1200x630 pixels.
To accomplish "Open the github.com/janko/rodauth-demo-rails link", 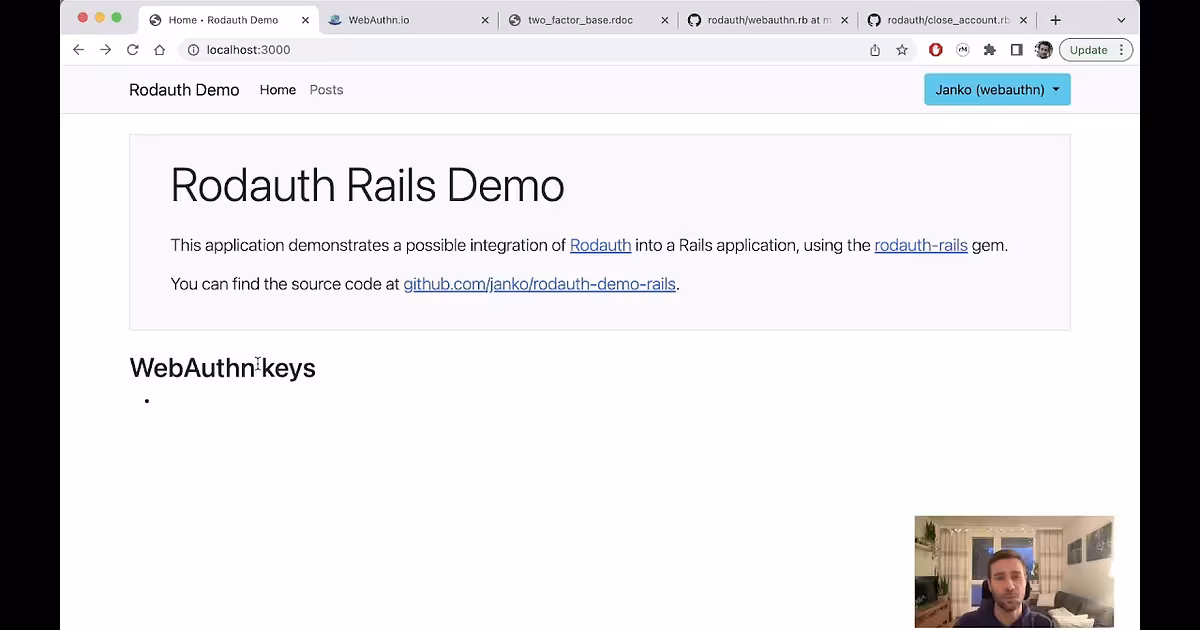I will point(539,284).
